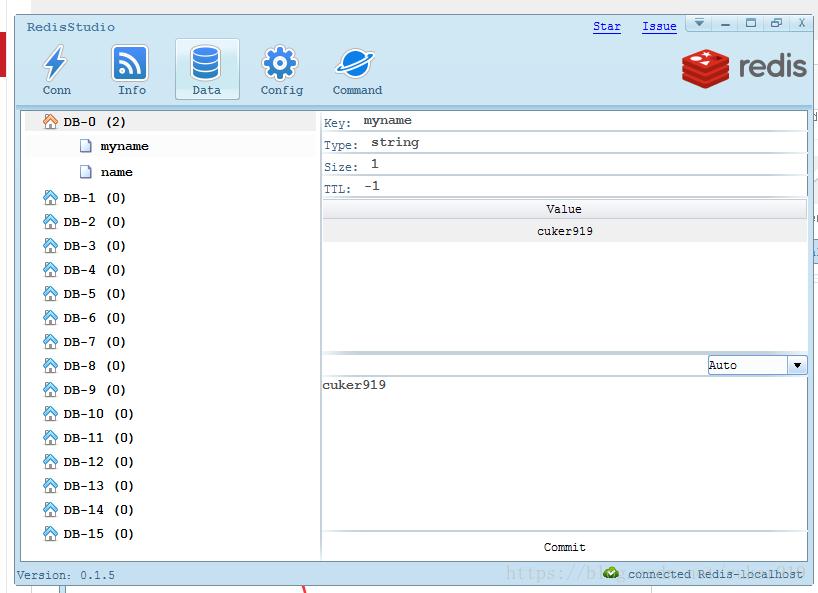
Task: Select the DB-7 (0) label
Action: tap(94, 342)
